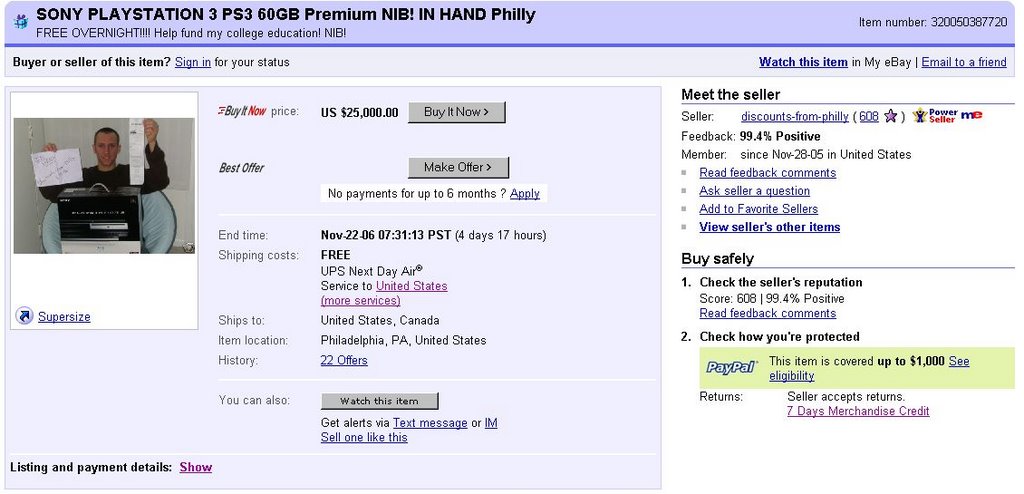Open the Sign in link
Screen dimensions: 1024x494
coord(193,62)
